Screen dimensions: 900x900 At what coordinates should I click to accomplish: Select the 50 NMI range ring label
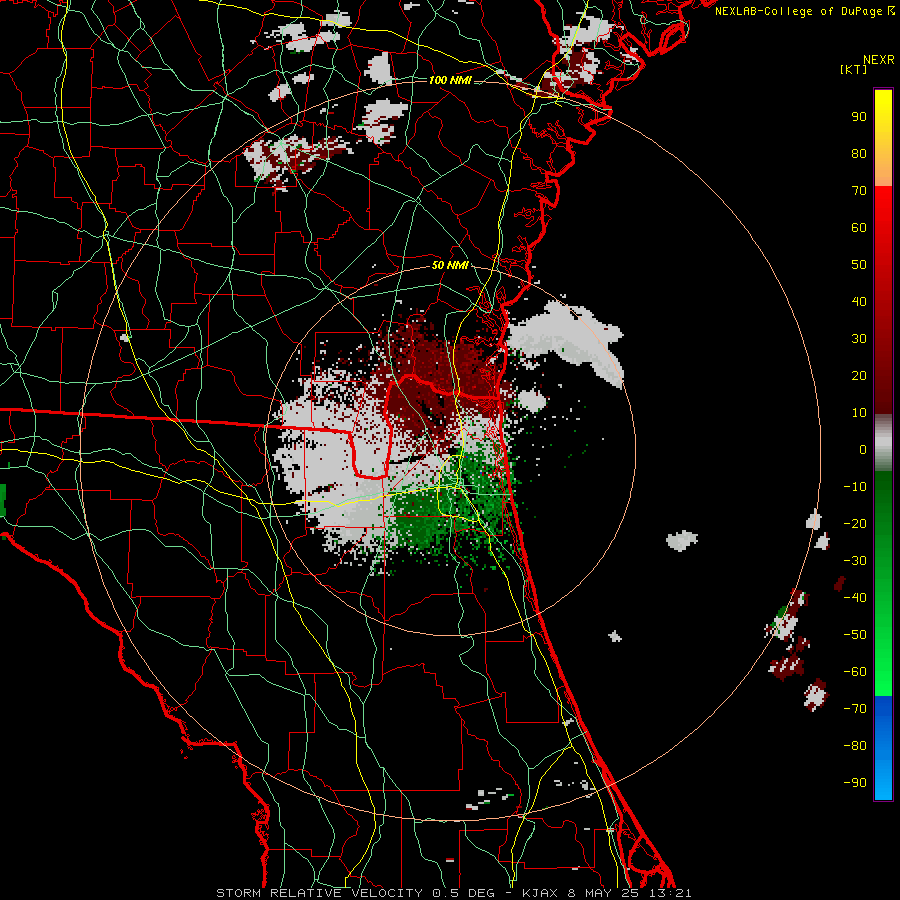pyautogui.click(x=450, y=265)
